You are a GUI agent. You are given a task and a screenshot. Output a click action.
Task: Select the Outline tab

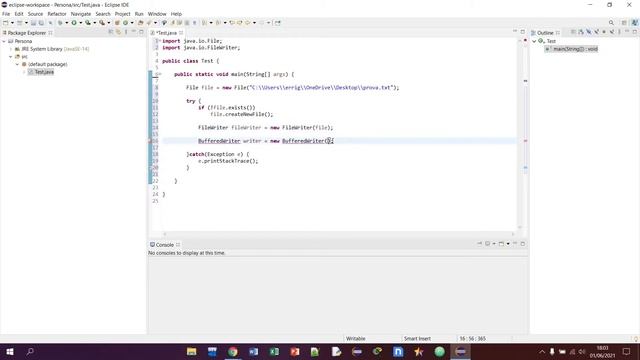(x=545, y=33)
